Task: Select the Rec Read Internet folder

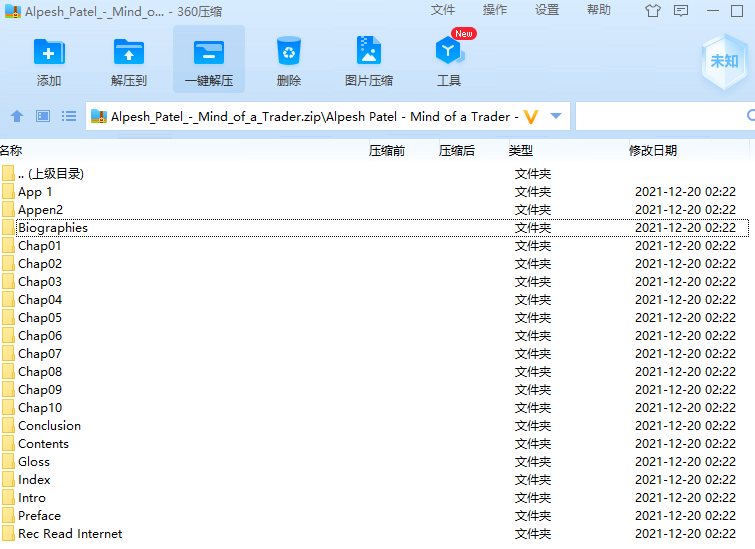Action: click(x=375, y=534)
